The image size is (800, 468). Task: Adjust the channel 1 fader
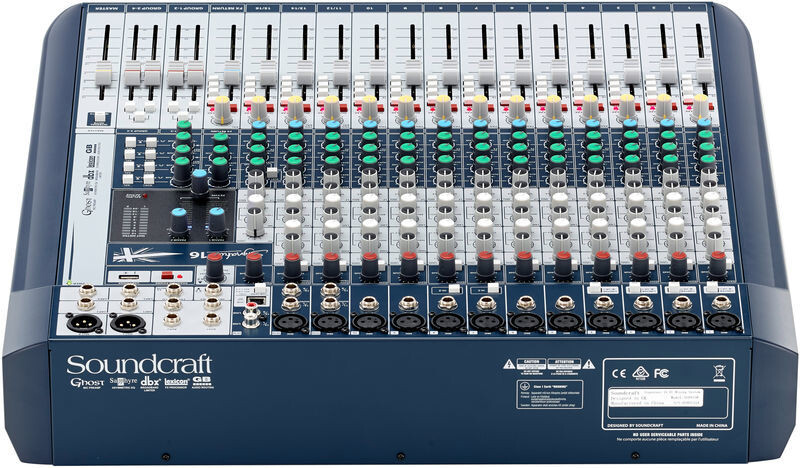point(705,71)
